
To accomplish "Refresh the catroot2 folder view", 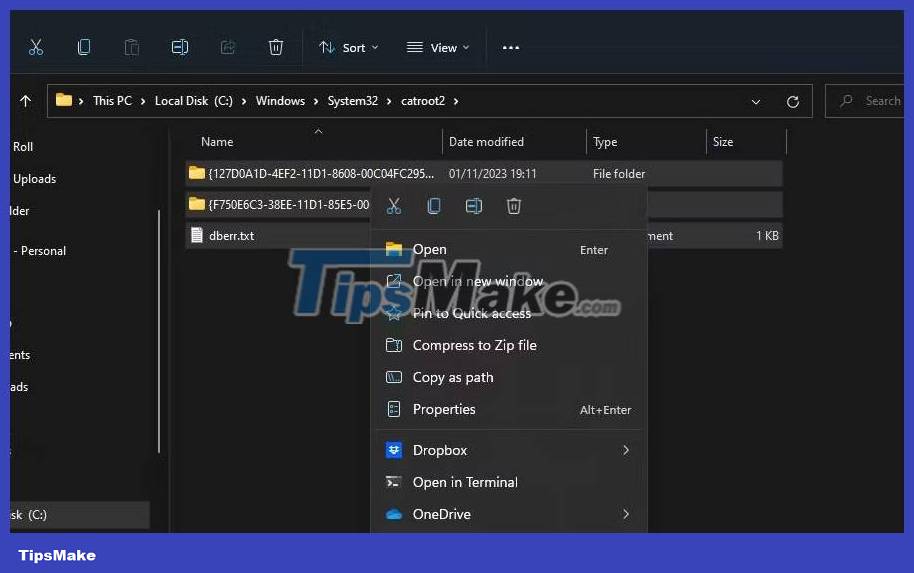I will point(793,102).
